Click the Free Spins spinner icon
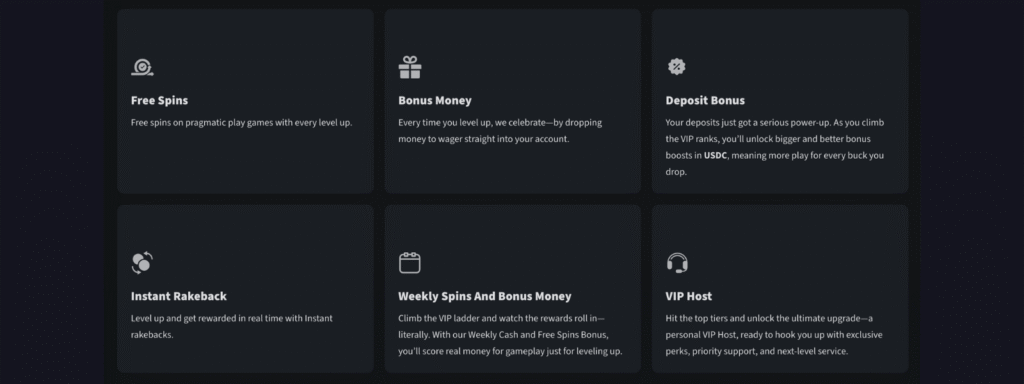 (x=142, y=67)
